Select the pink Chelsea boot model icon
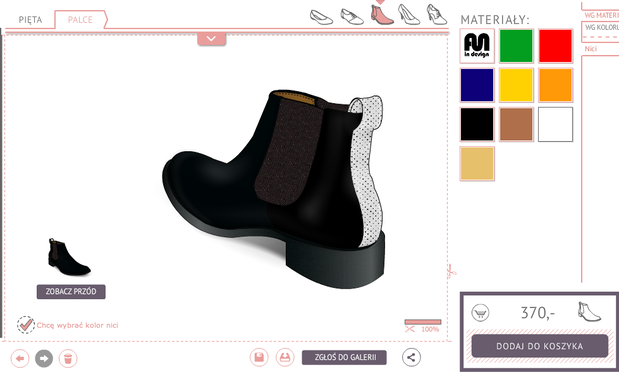The height and width of the screenshot is (372, 619). pyautogui.click(x=382, y=15)
